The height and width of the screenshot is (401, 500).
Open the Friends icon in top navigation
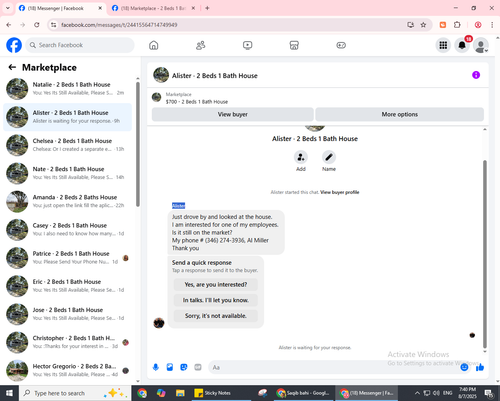click(201, 45)
